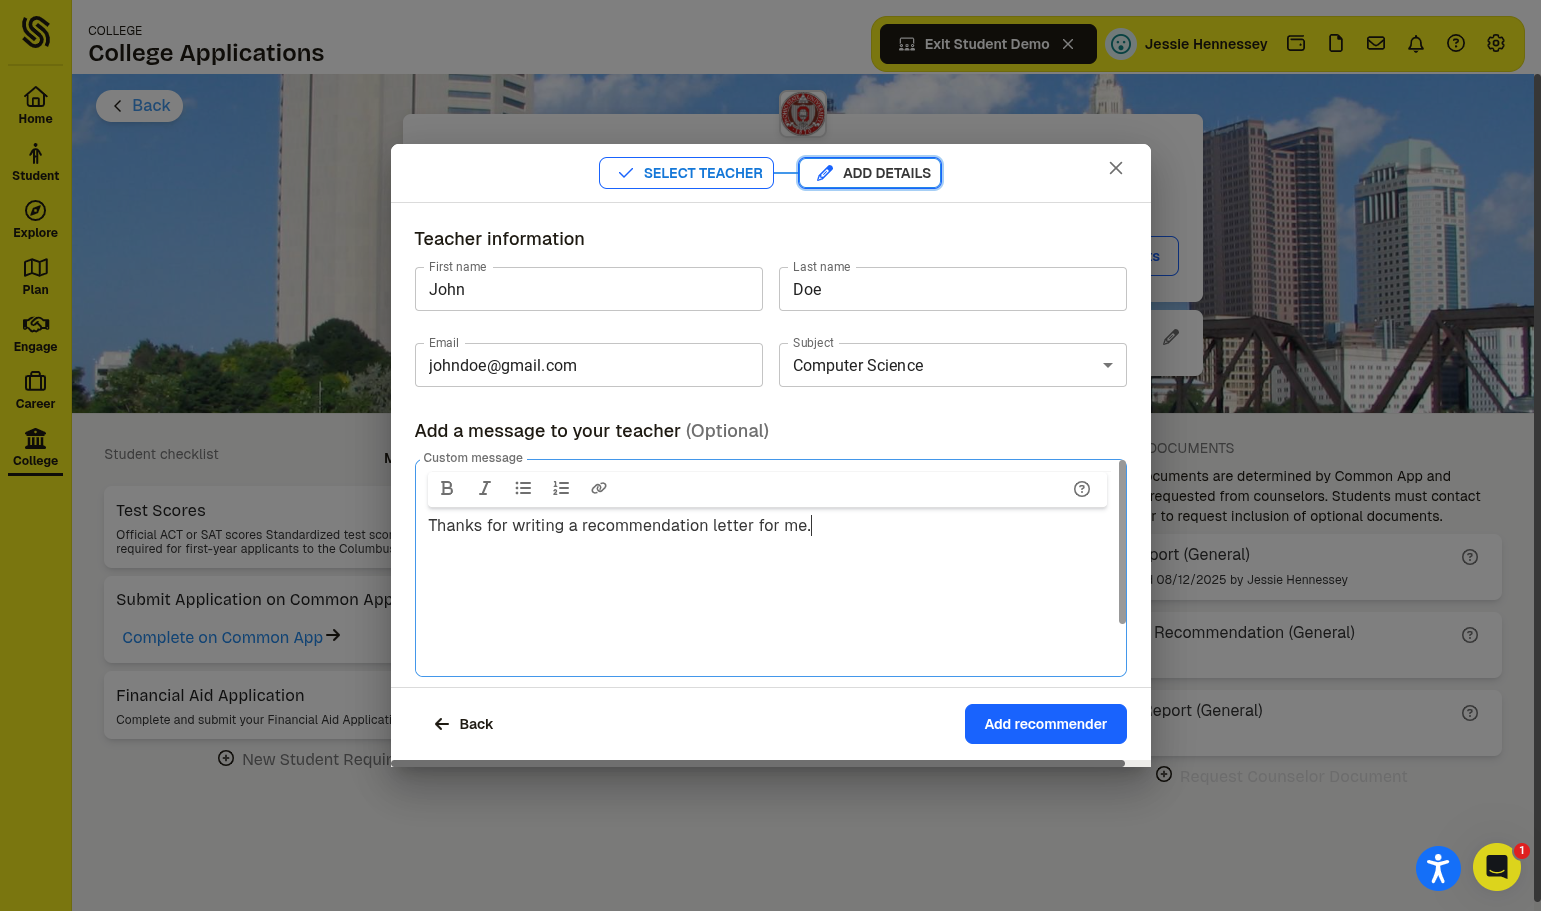Go to the Select Teacher step

[x=687, y=173]
